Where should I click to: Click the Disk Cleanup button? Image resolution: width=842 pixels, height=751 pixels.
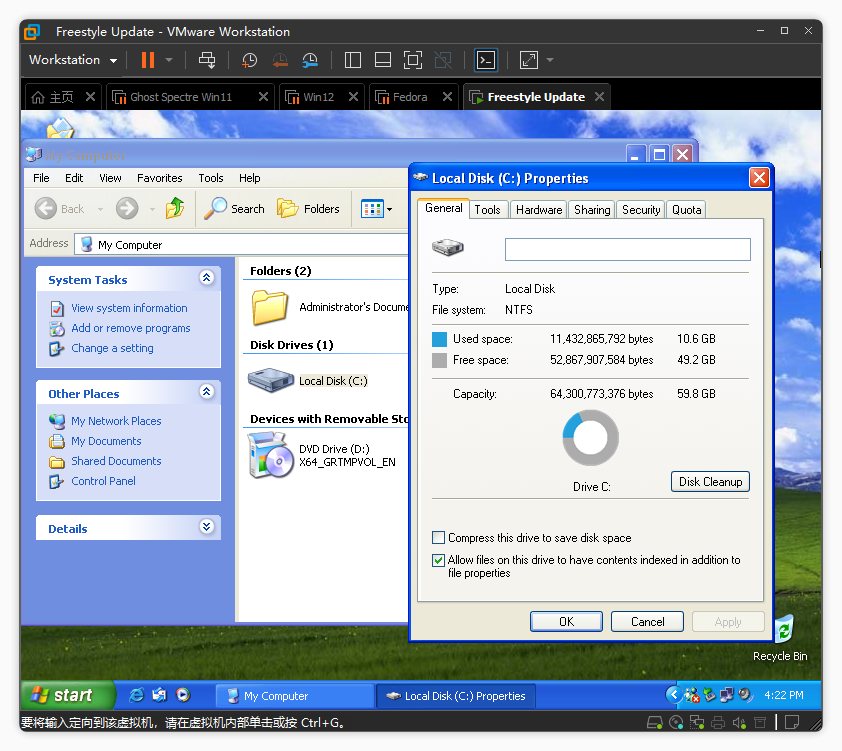pos(710,482)
